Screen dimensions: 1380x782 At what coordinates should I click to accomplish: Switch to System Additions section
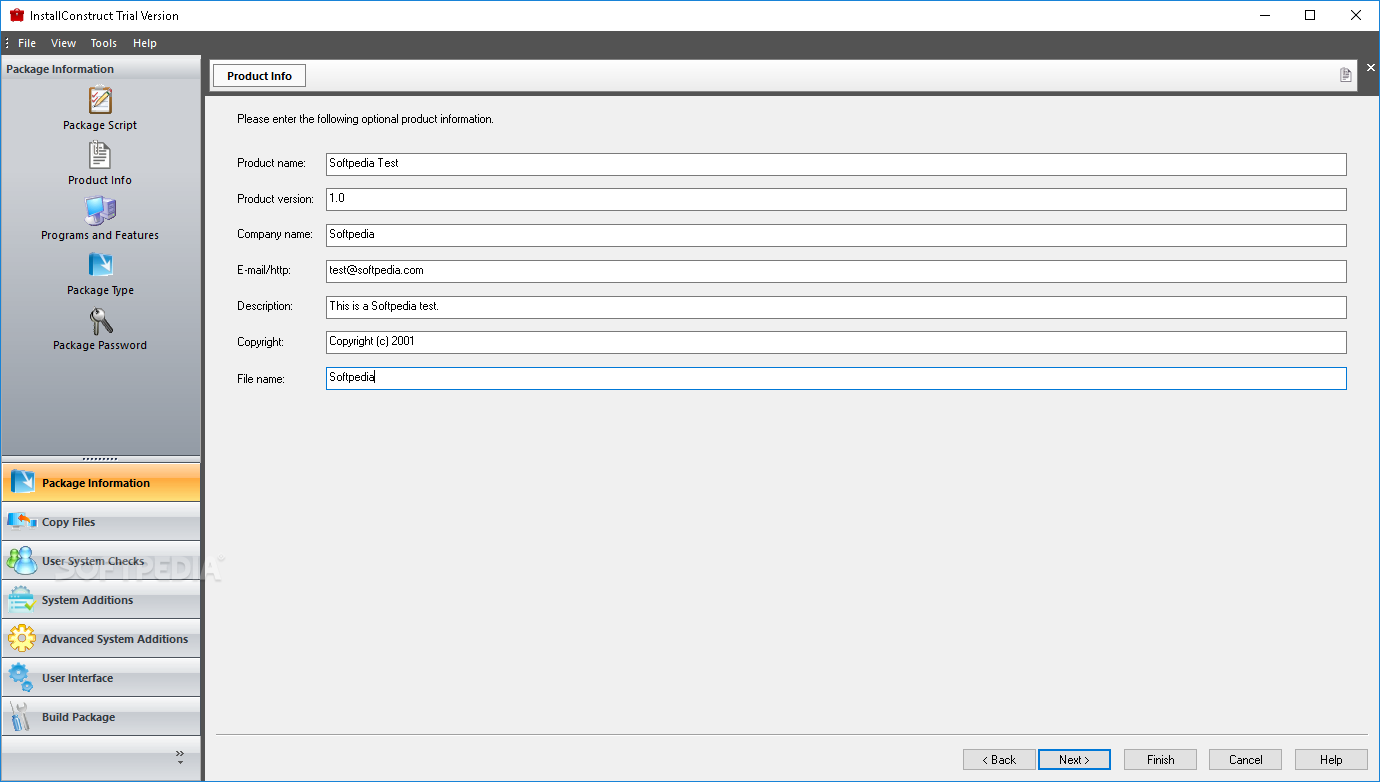101,600
